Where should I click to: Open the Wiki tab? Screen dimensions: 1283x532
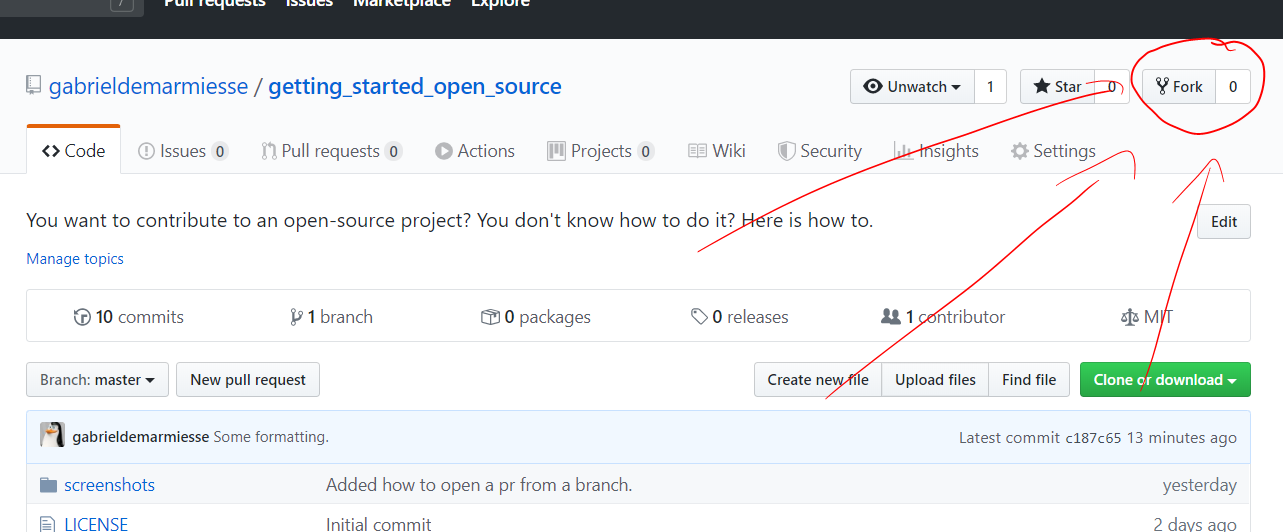(x=717, y=150)
